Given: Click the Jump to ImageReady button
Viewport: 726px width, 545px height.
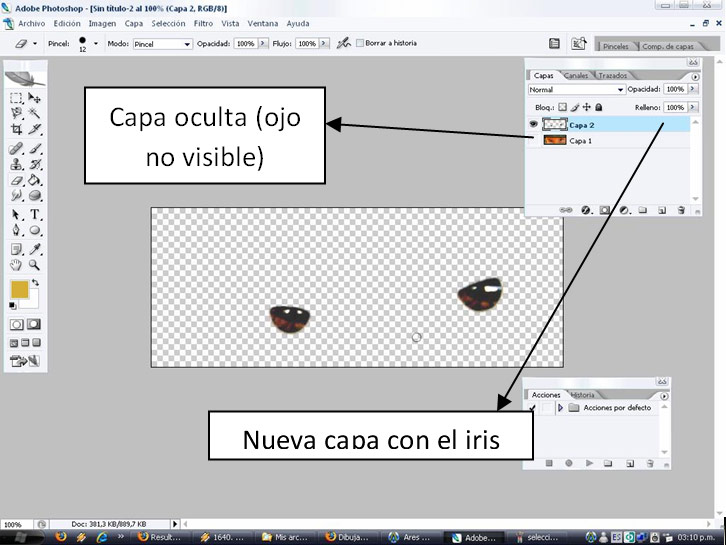Looking at the screenshot, I should [25, 361].
